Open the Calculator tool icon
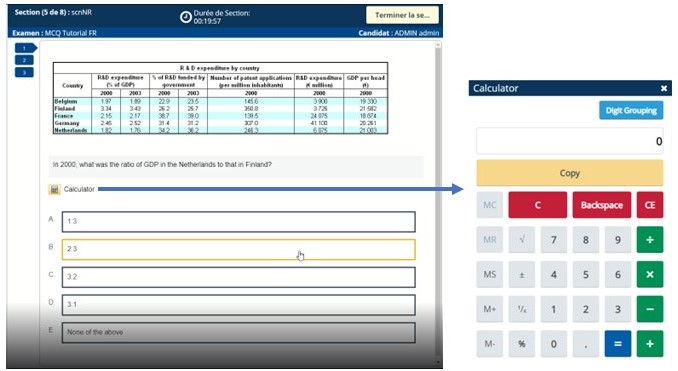 click(x=54, y=189)
